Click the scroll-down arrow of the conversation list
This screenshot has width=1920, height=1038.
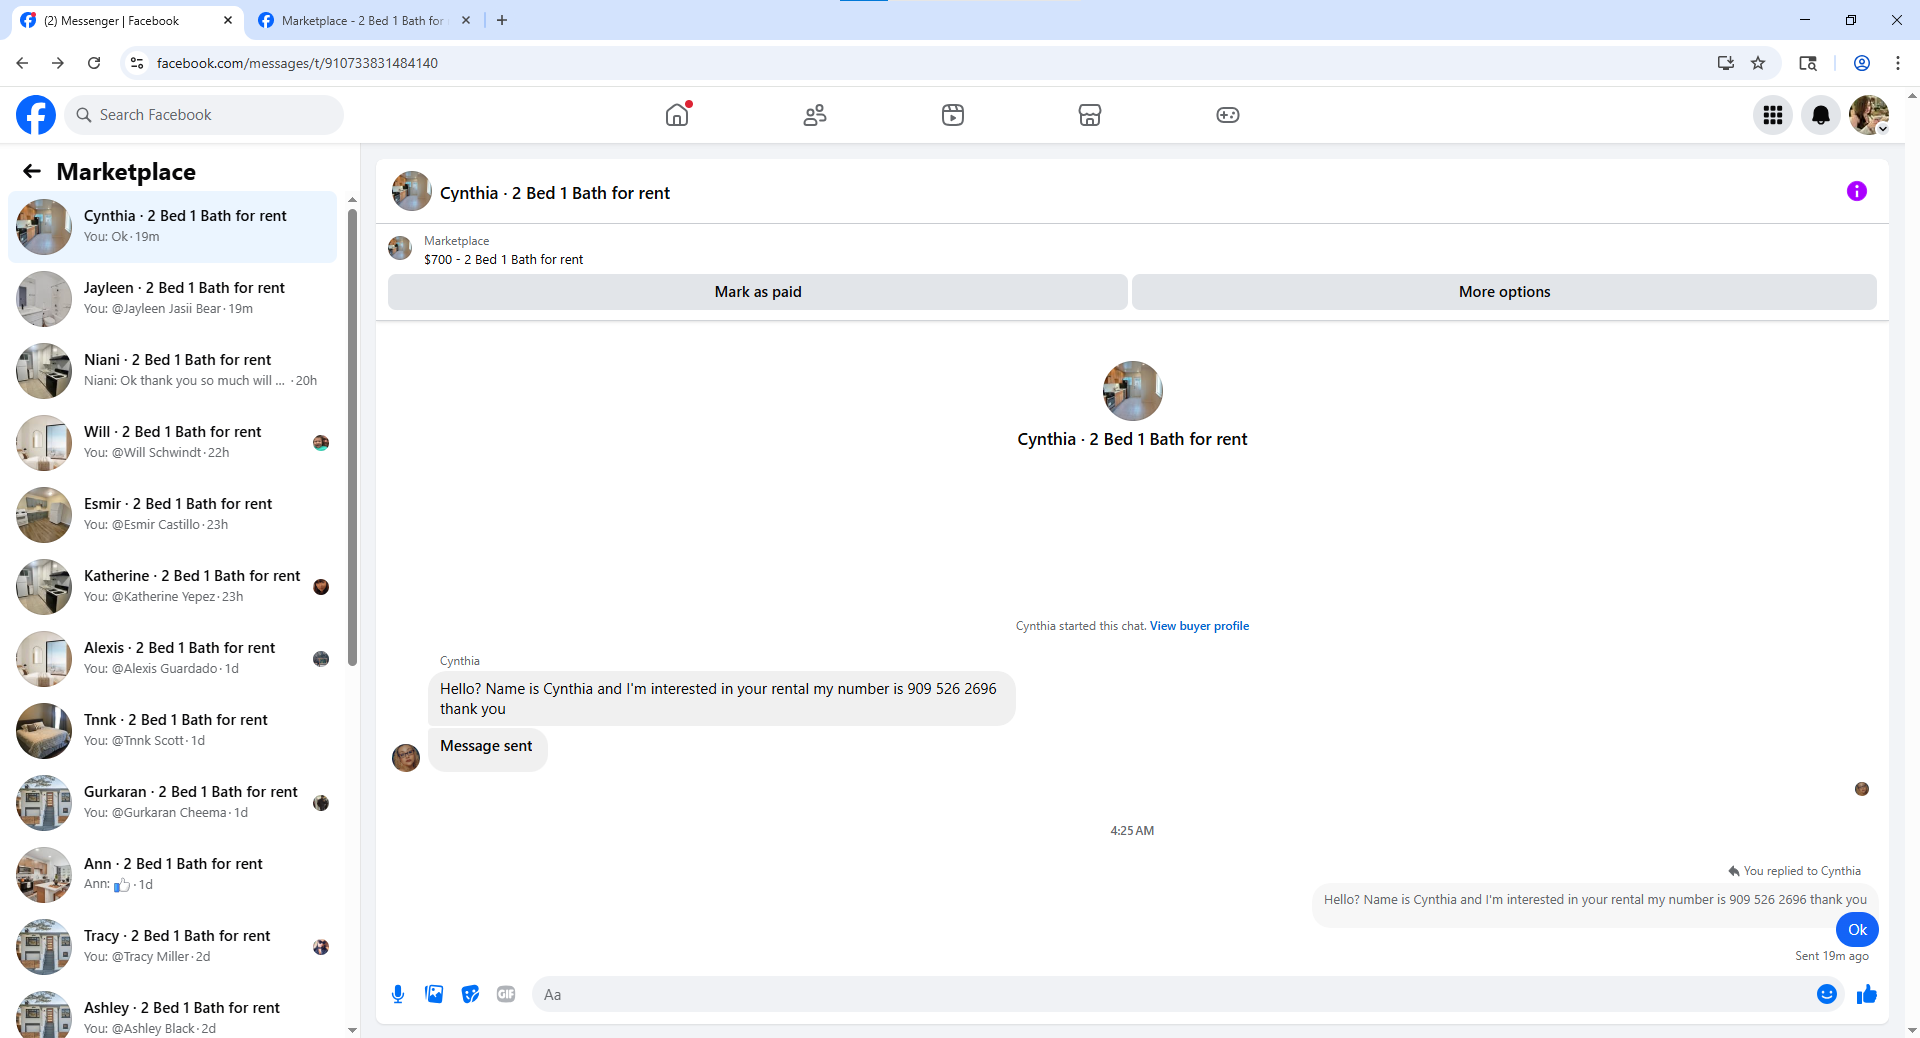(x=352, y=1030)
